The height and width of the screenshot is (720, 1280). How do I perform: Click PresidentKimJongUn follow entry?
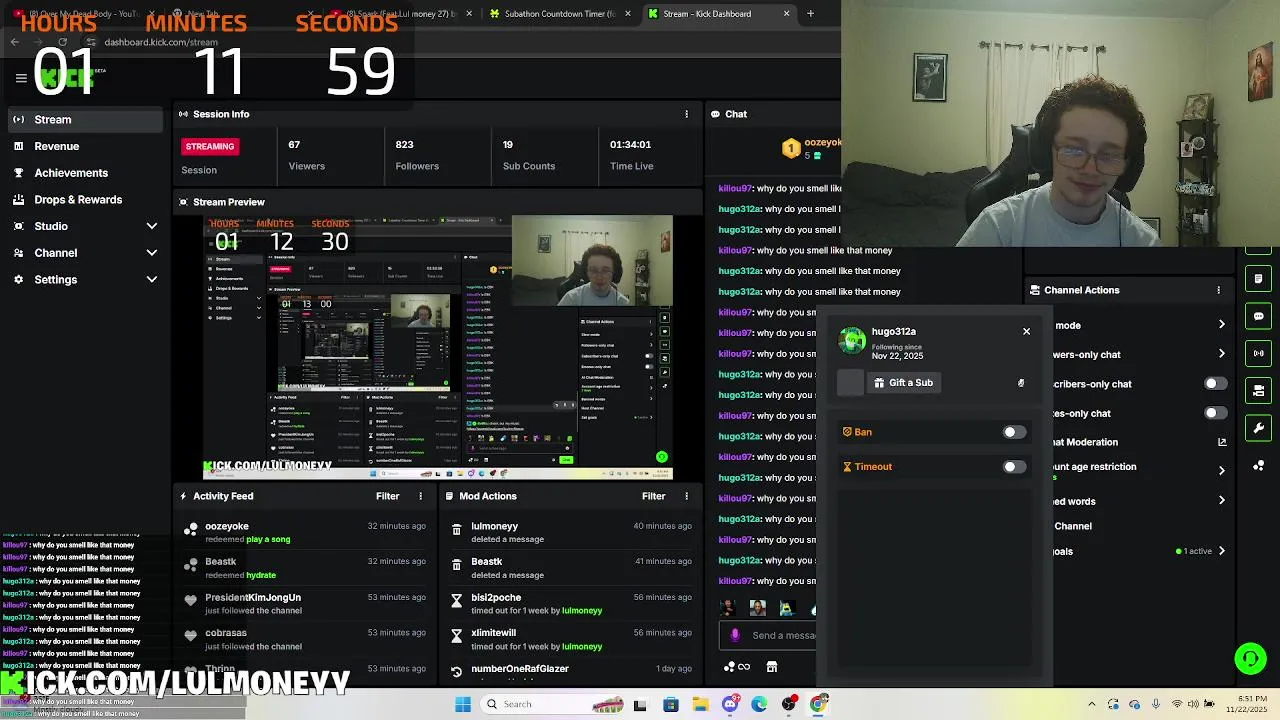click(303, 604)
